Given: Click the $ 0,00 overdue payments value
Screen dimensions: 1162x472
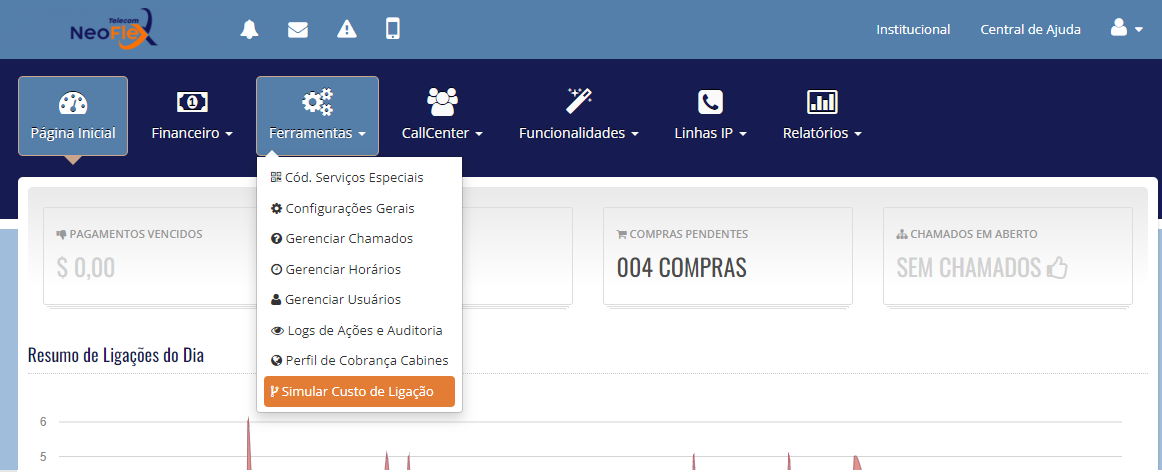Looking at the screenshot, I should click(86, 267).
